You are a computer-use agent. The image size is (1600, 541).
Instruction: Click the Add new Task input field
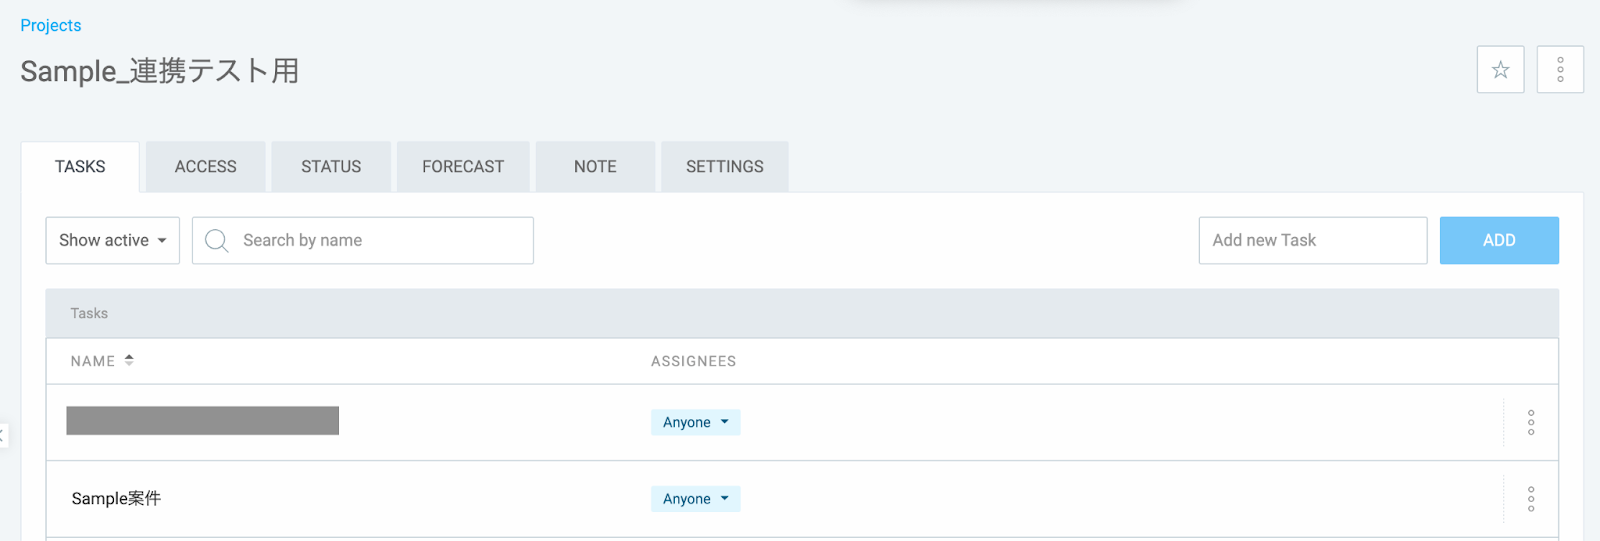(x=1312, y=241)
